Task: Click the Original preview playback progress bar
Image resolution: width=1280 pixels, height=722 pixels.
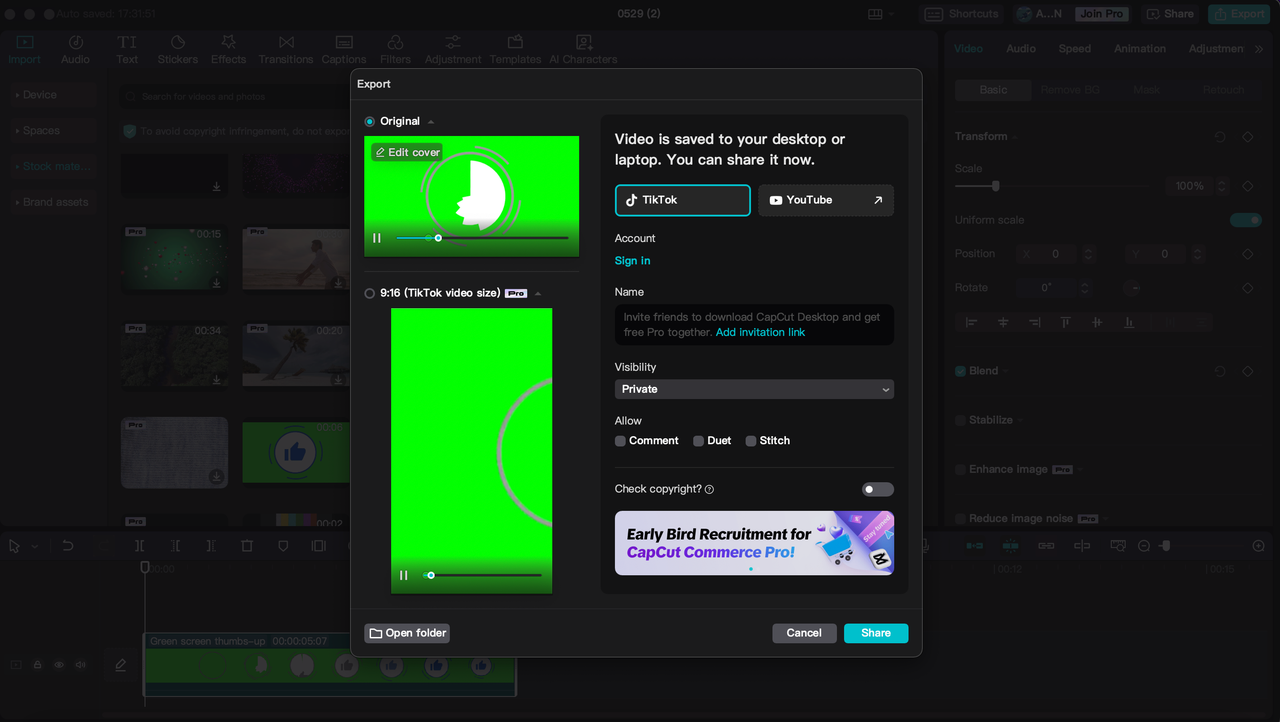Action: tap(482, 238)
